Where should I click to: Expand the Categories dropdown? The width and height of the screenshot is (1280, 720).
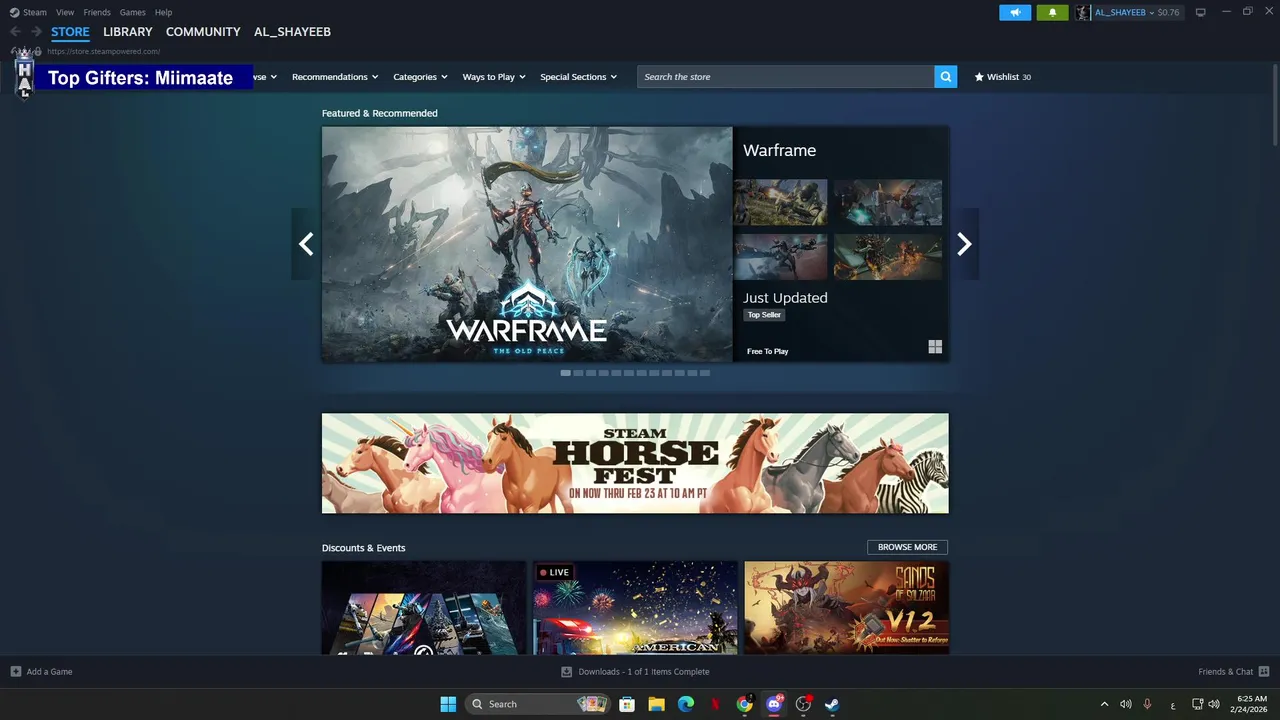pos(420,77)
